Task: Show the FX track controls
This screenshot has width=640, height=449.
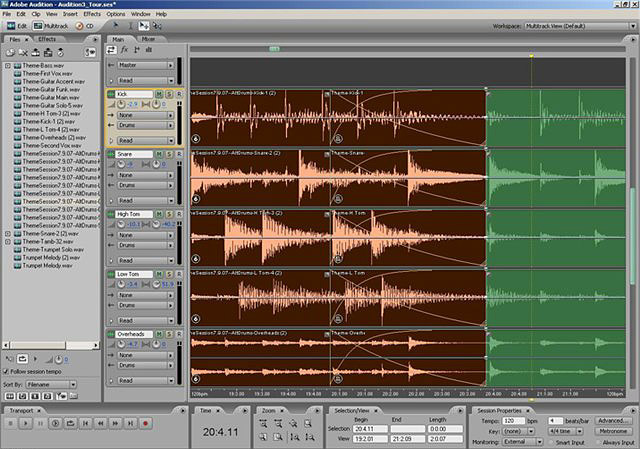Action: point(124,49)
